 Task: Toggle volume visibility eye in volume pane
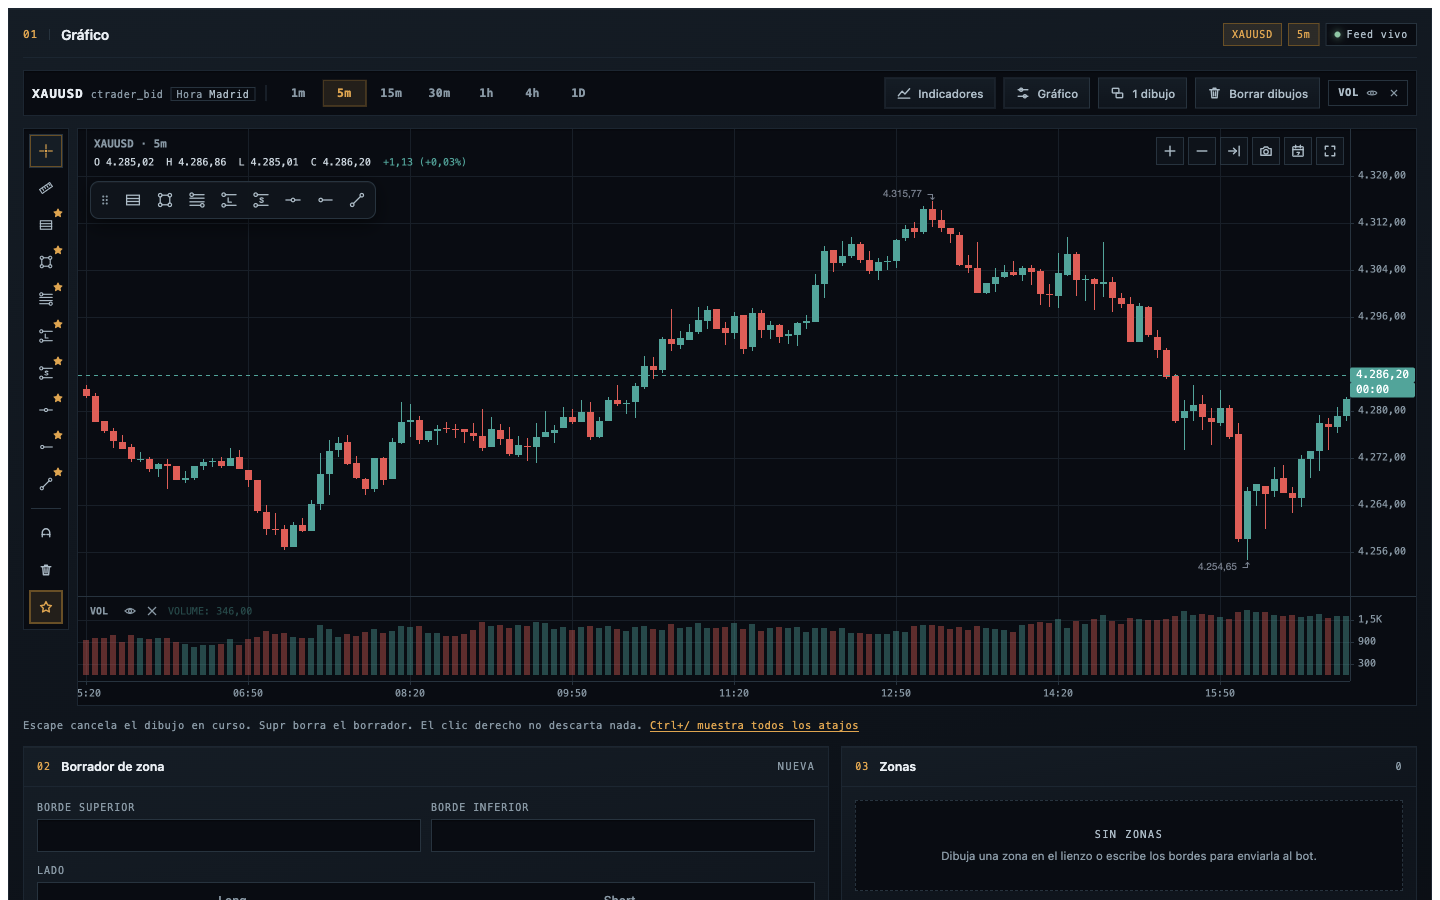click(x=130, y=611)
